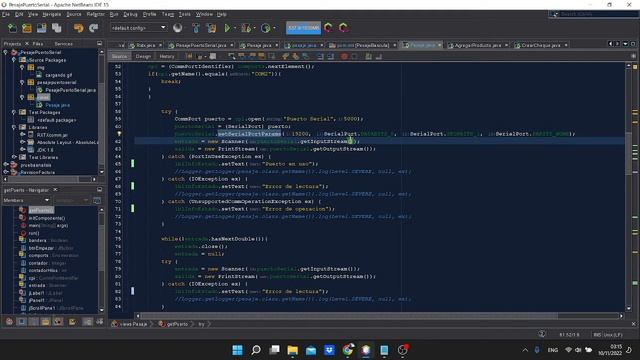Click the Undo arrow icon
The width and height of the screenshot is (640, 360).
coord(78,28)
